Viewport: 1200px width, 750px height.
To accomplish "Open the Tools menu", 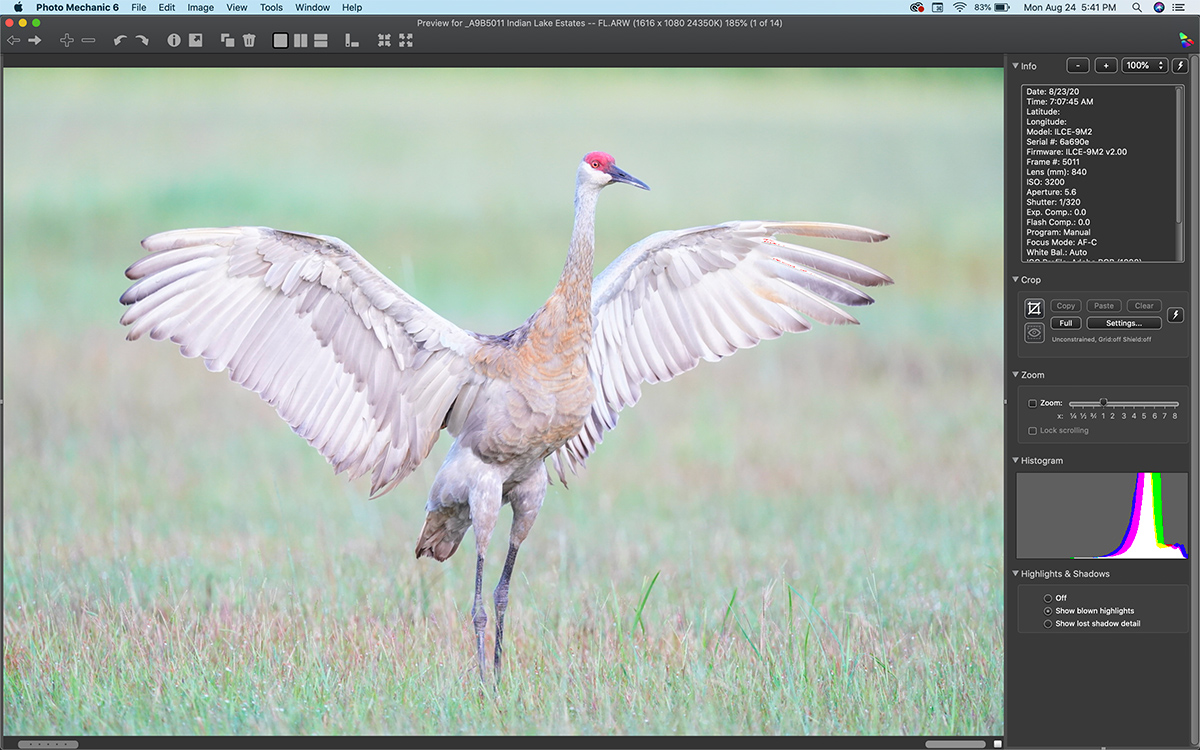I will (x=271, y=7).
